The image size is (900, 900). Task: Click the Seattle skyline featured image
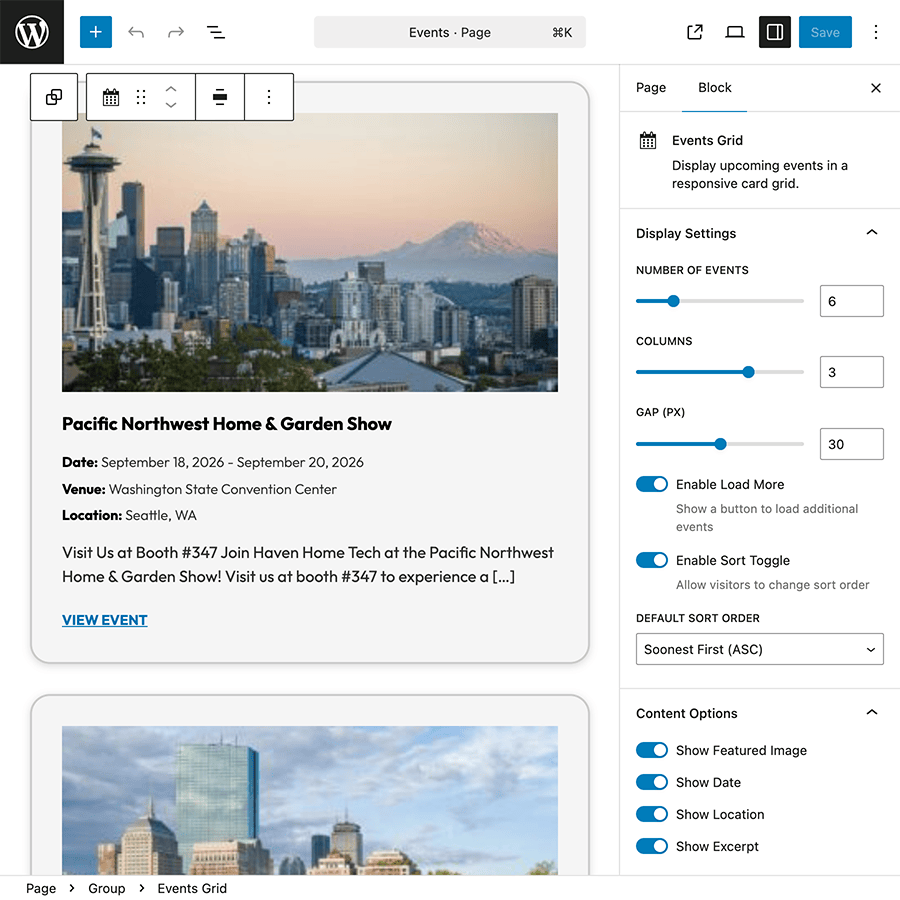[310, 253]
